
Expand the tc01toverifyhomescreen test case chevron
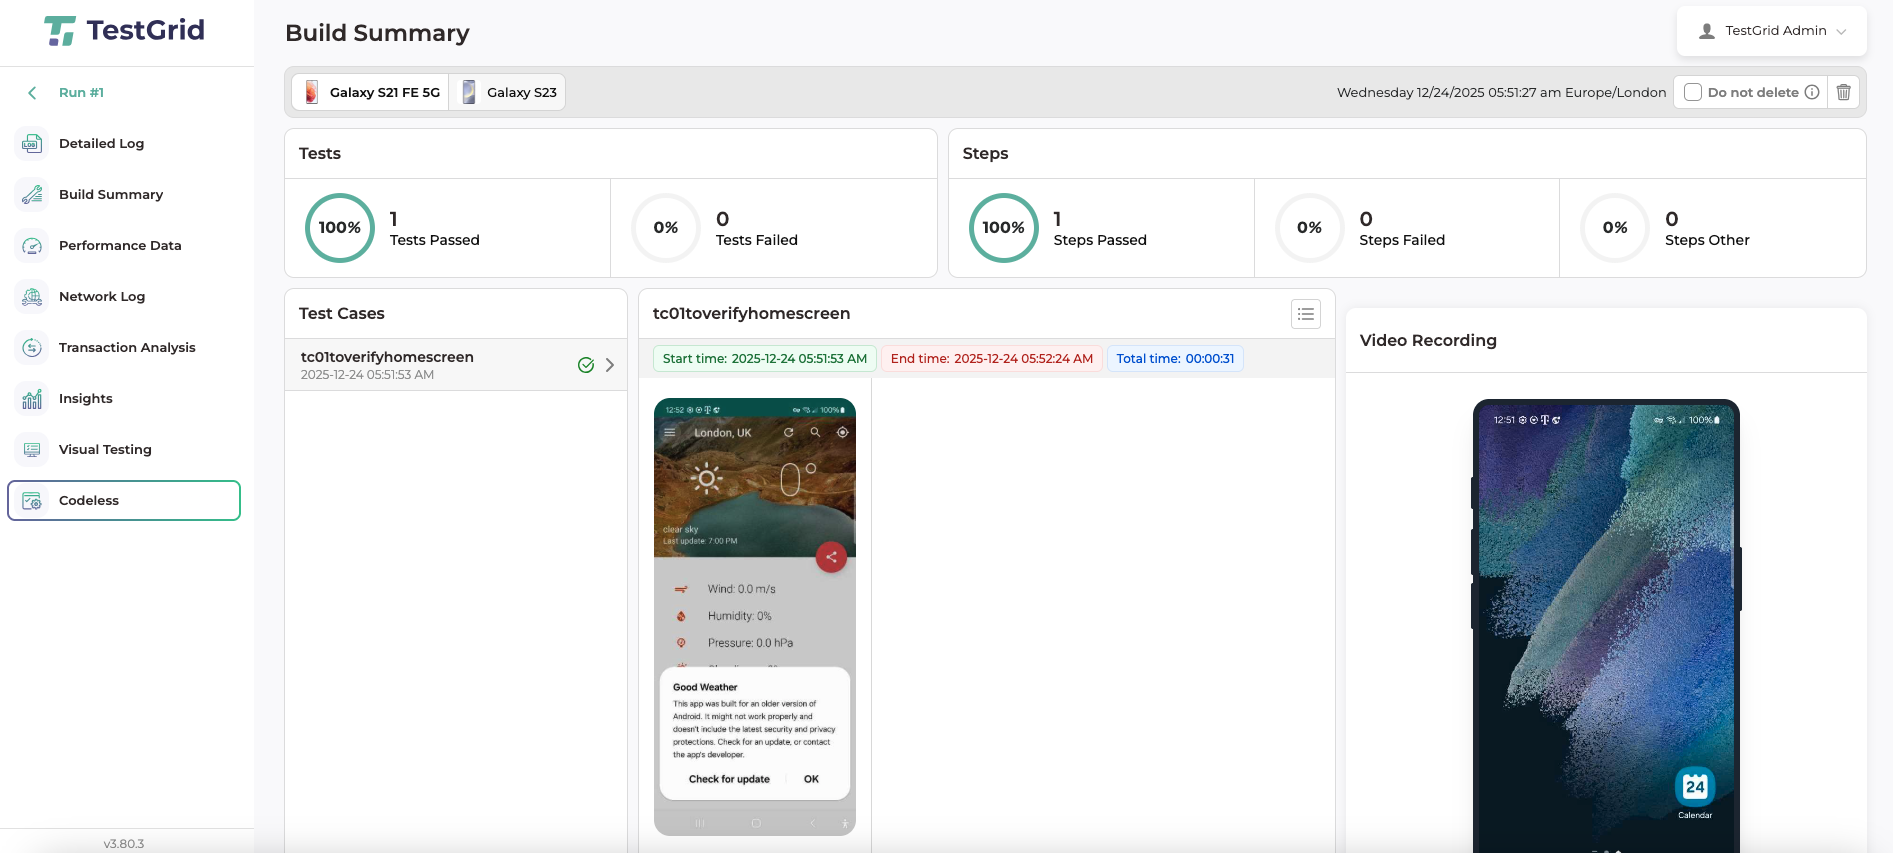pyautogui.click(x=610, y=365)
